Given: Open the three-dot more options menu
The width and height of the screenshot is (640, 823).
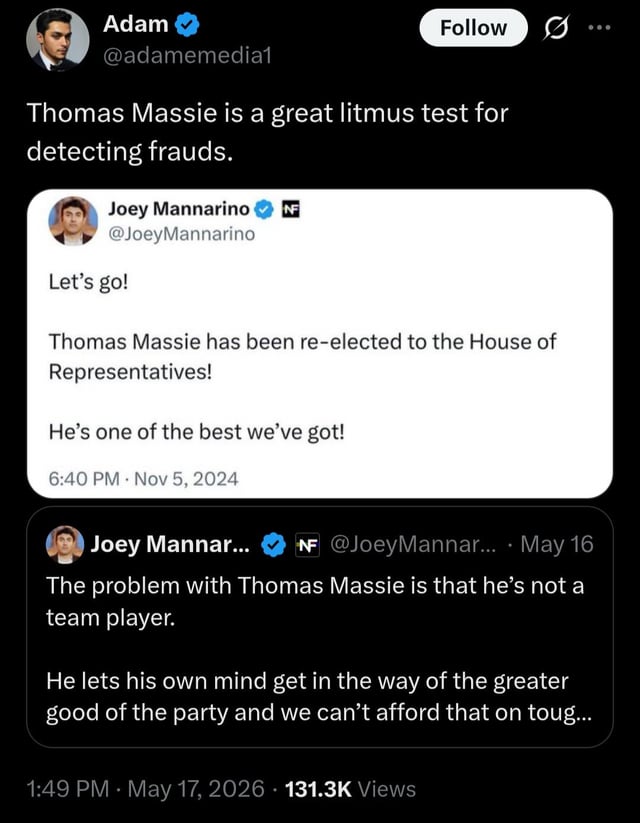Looking at the screenshot, I should point(600,28).
